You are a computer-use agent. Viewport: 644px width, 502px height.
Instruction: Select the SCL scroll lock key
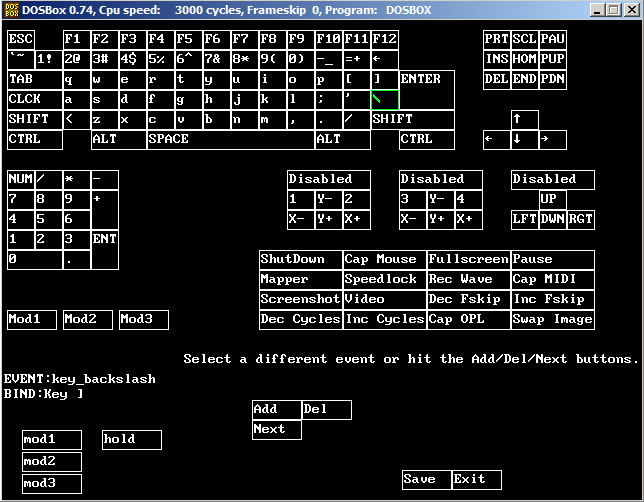(x=525, y=39)
